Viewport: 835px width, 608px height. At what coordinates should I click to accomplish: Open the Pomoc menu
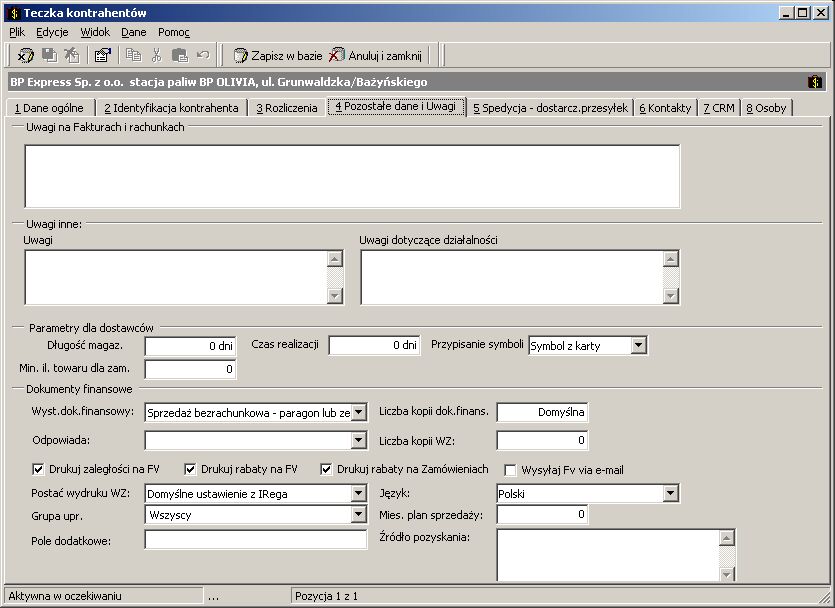(174, 32)
